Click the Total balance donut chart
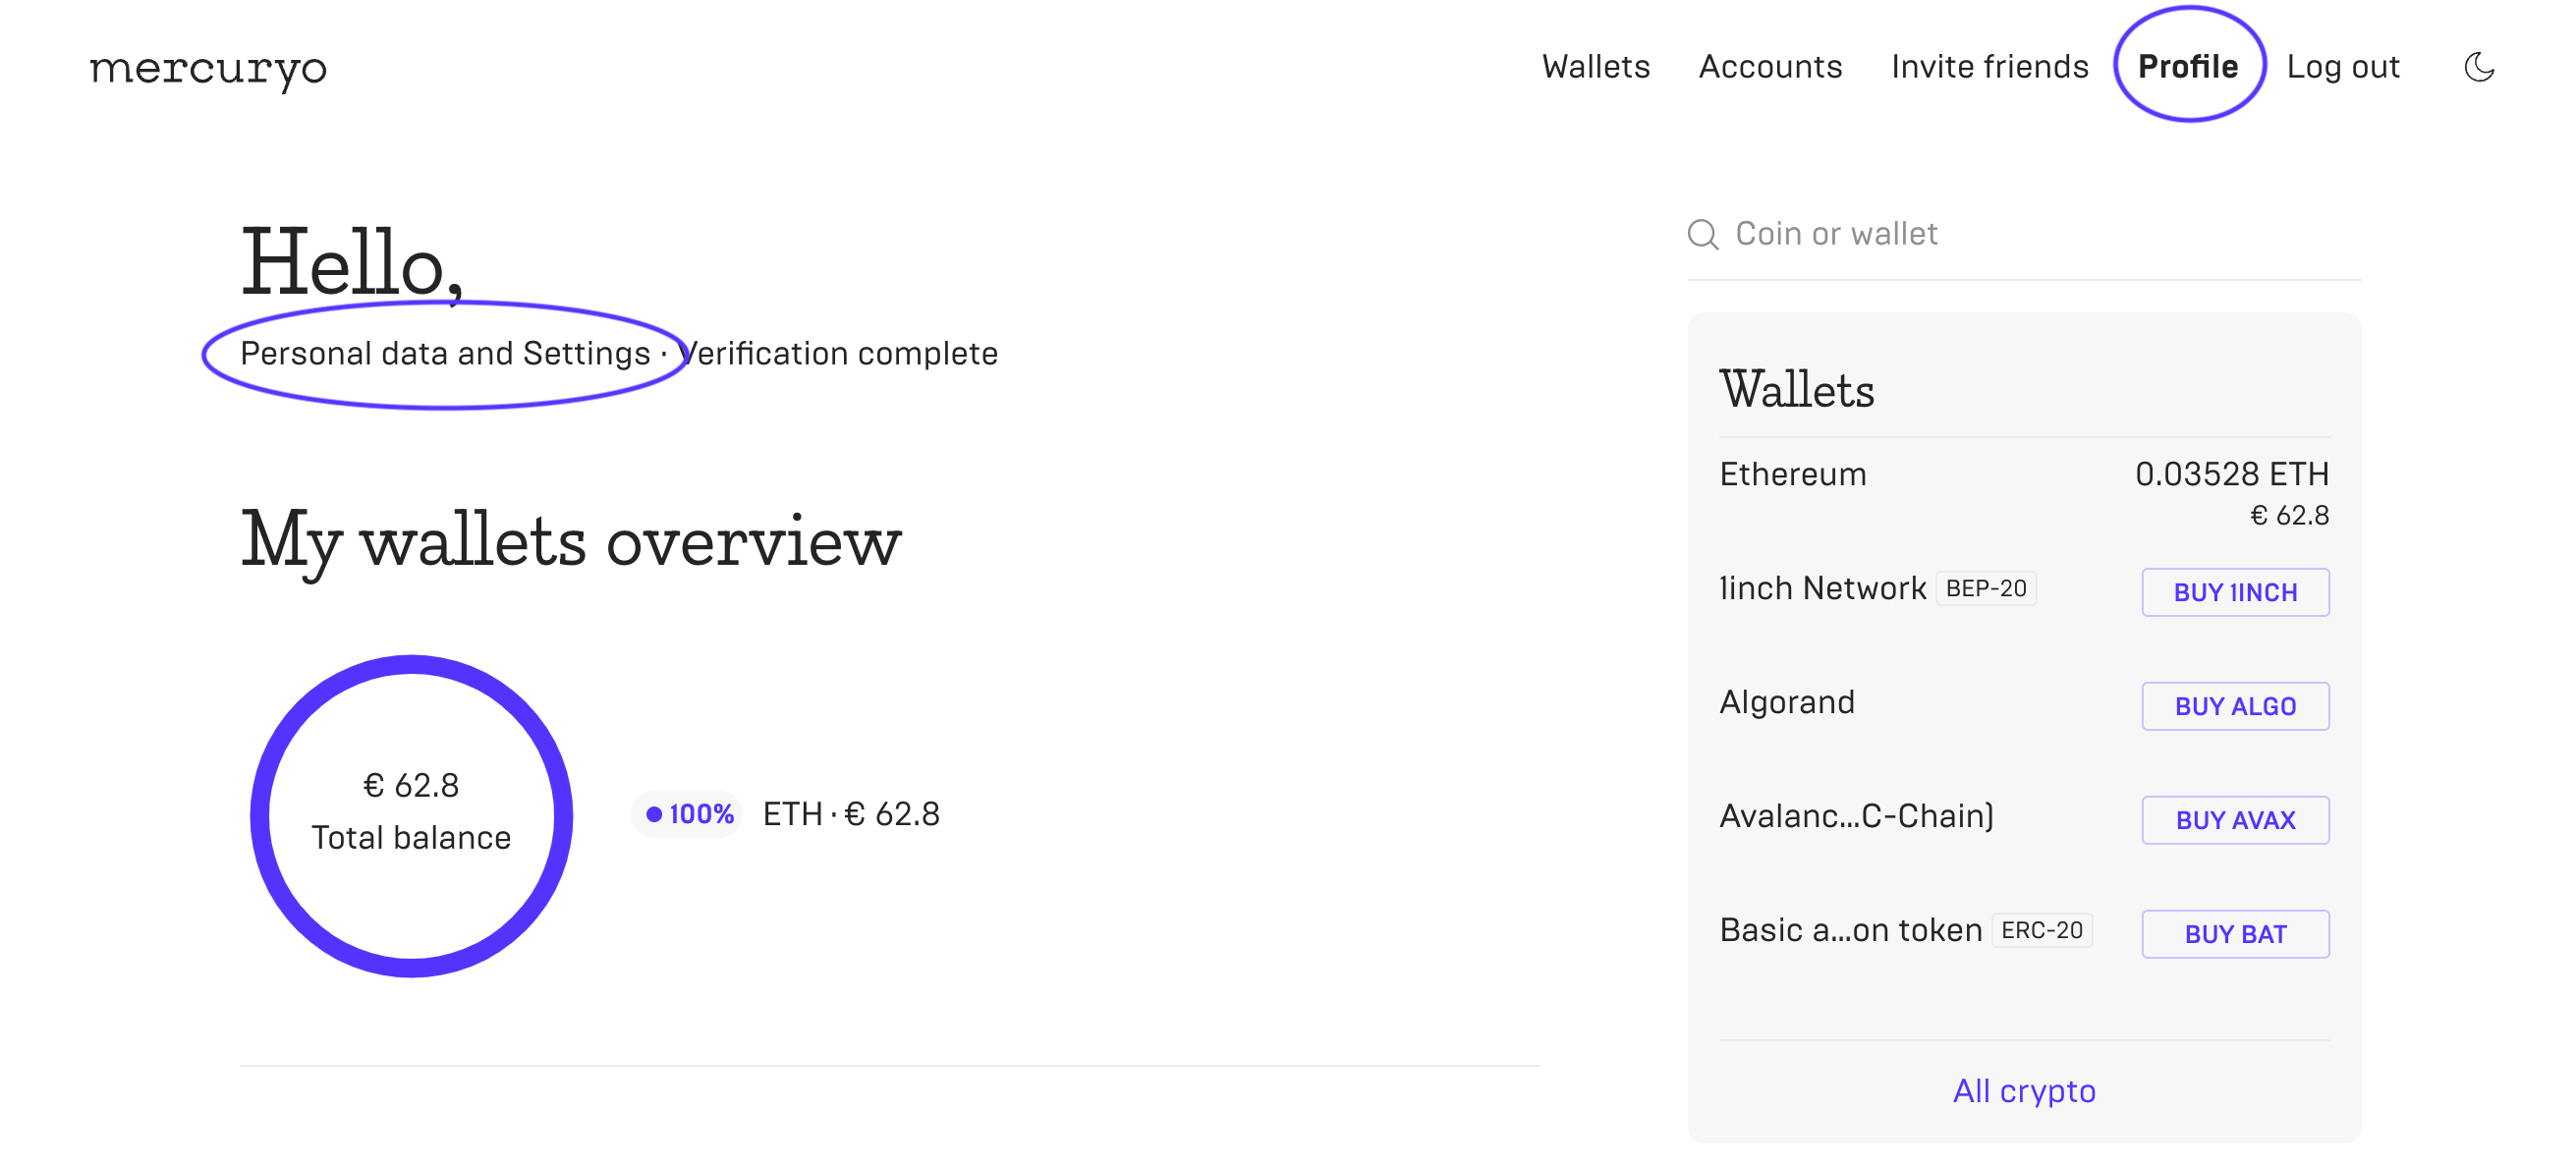The image size is (2576, 1167). tap(411, 815)
